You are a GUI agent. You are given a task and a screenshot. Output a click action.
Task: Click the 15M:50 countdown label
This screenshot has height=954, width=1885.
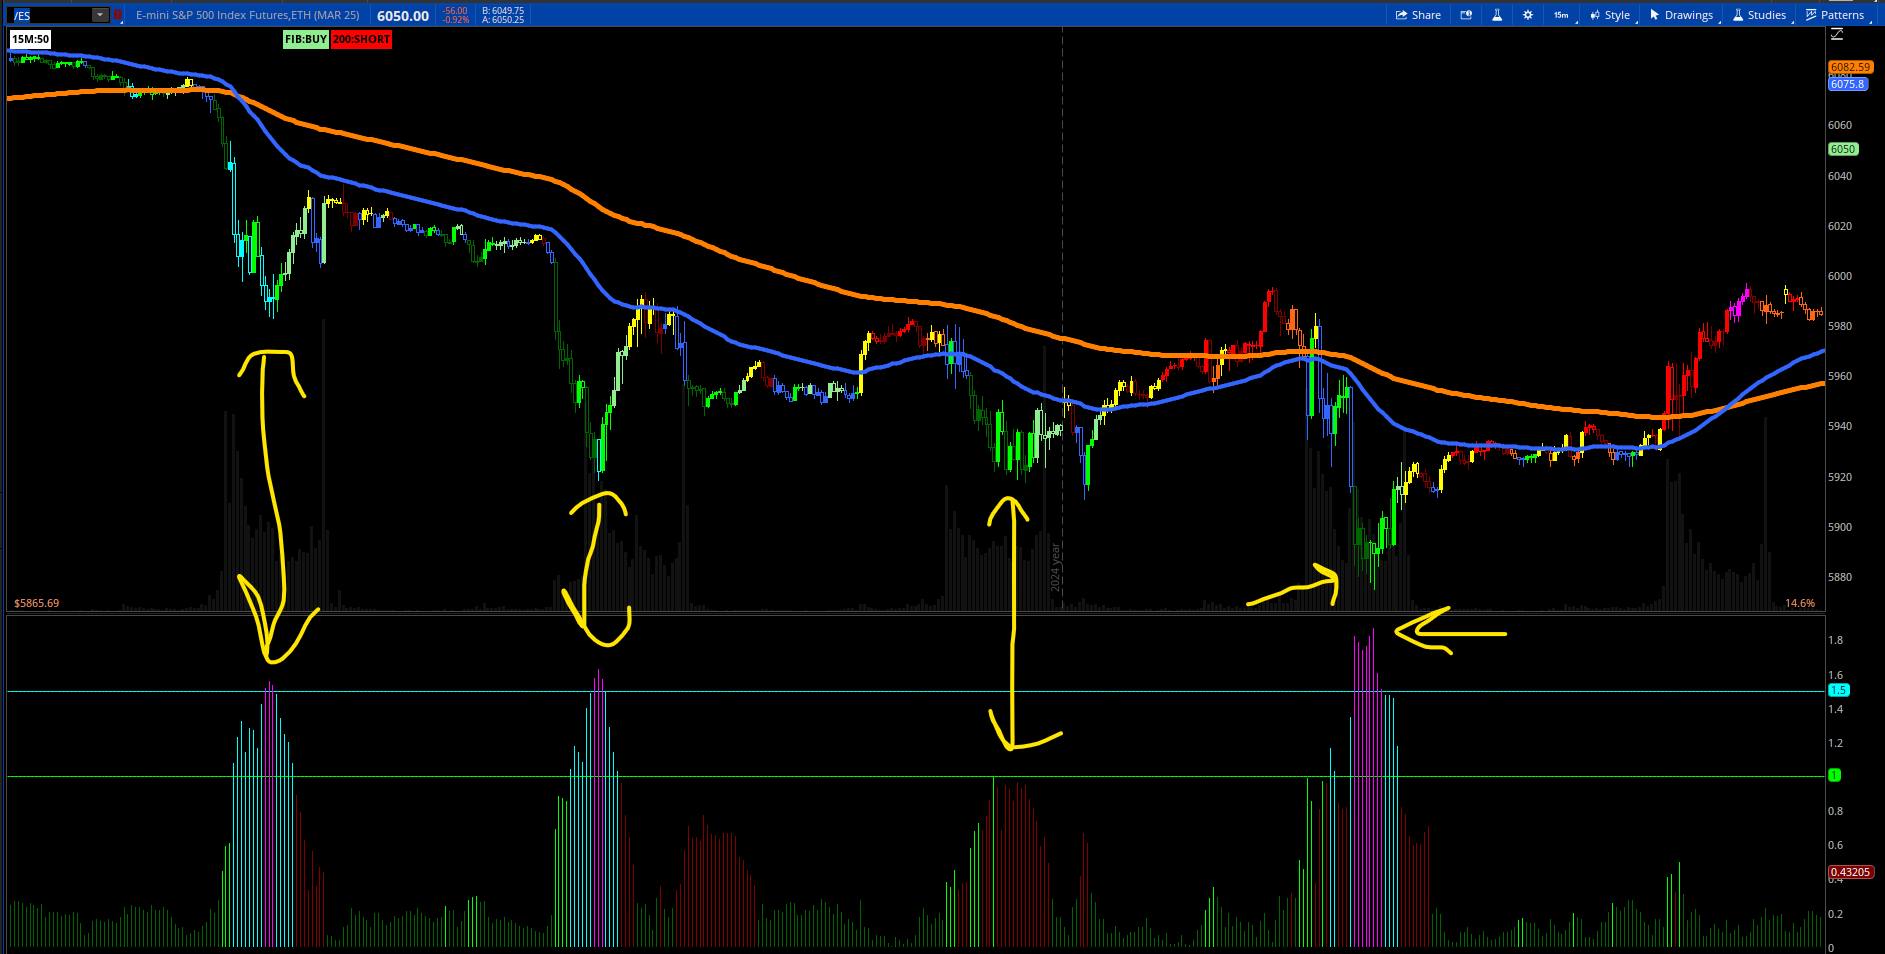click(x=30, y=39)
